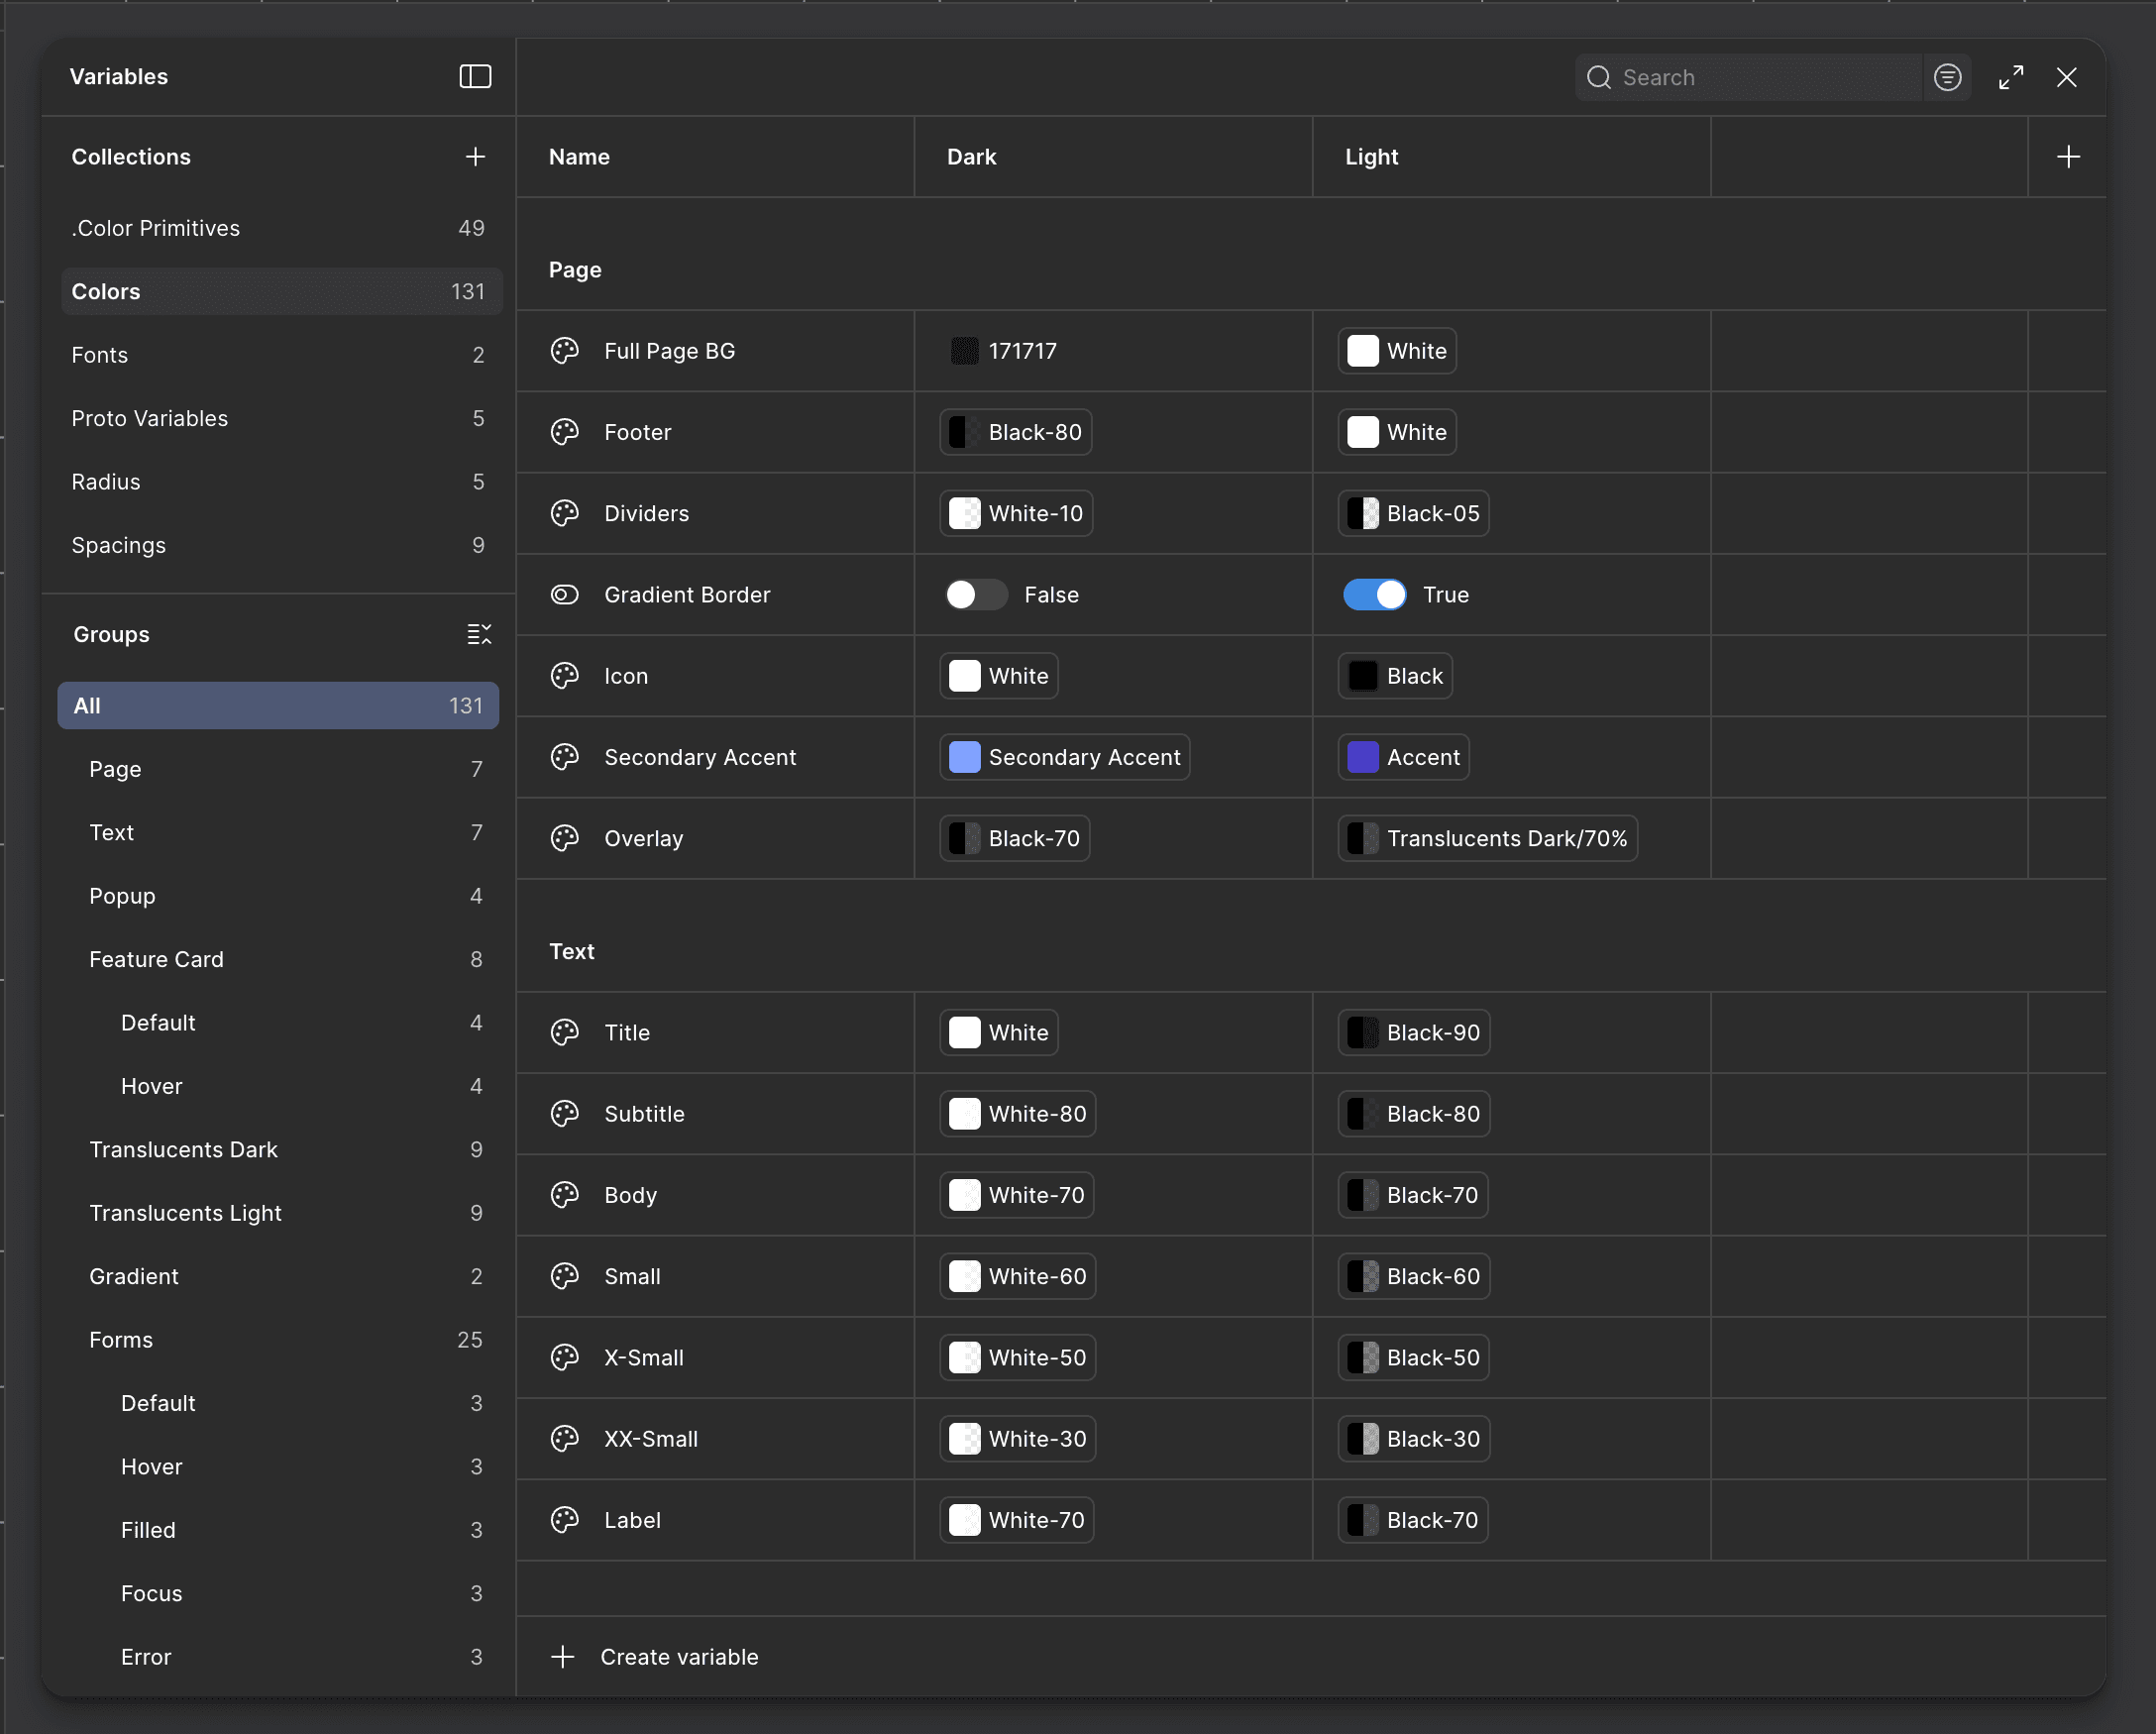
Task: Click the boolean icon for Gradient Border
Action: coord(565,595)
